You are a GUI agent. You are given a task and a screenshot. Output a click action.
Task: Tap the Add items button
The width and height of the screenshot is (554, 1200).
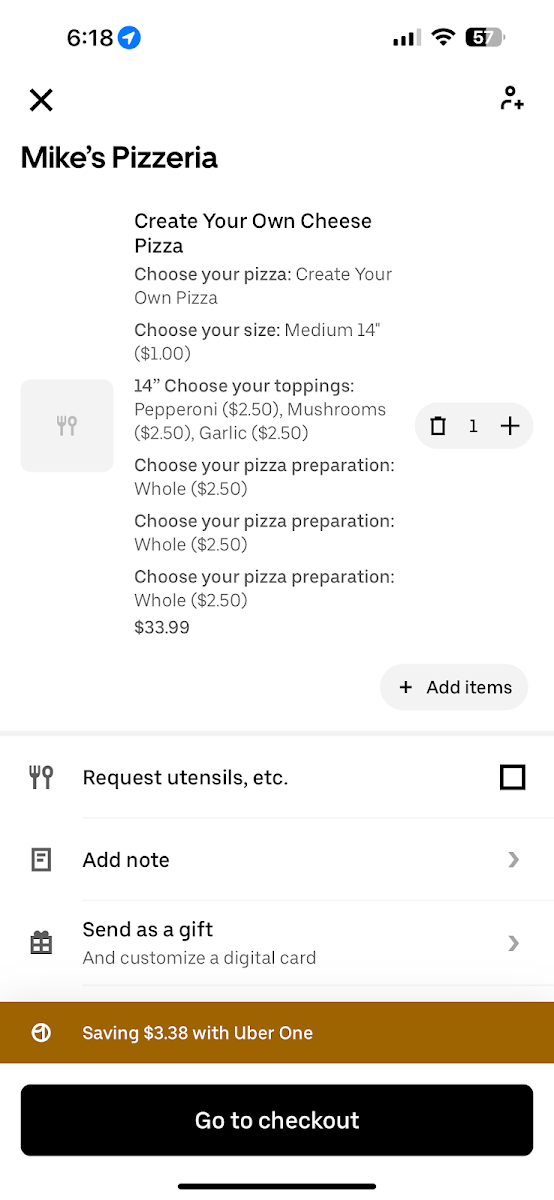(x=454, y=687)
